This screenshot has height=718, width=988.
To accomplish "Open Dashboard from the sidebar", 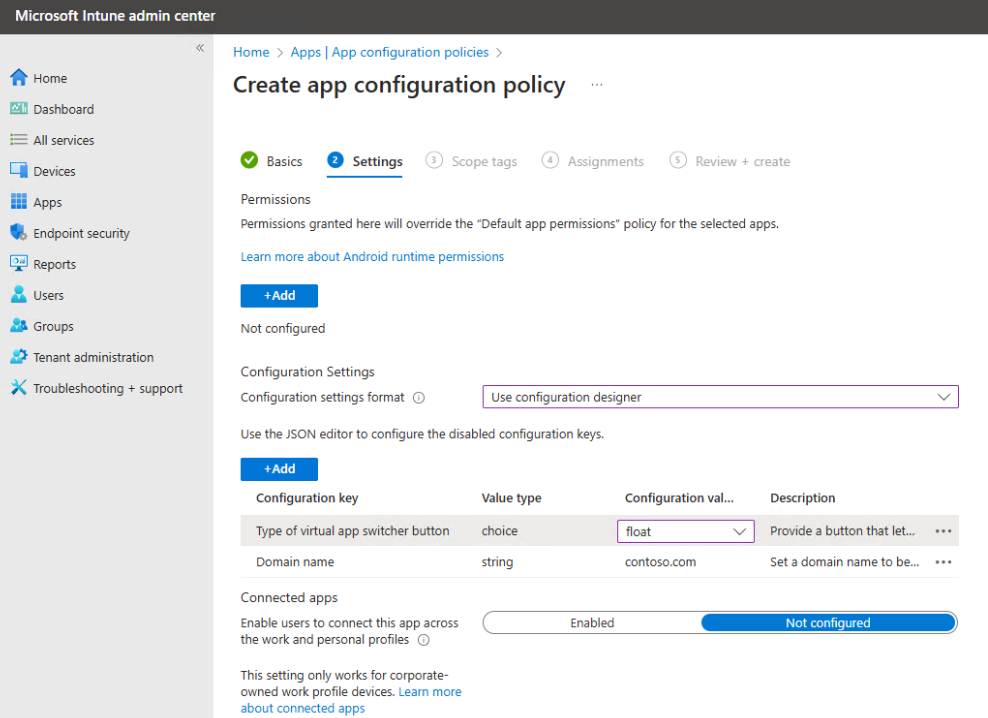I will [64, 109].
